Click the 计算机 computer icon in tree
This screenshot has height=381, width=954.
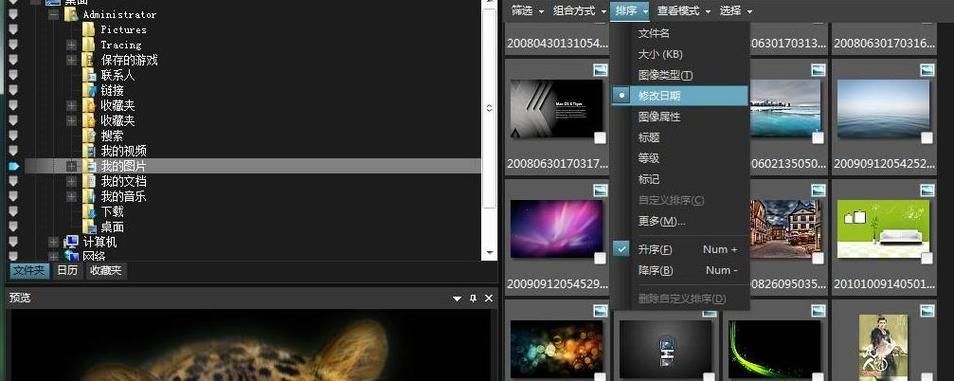[x=71, y=242]
